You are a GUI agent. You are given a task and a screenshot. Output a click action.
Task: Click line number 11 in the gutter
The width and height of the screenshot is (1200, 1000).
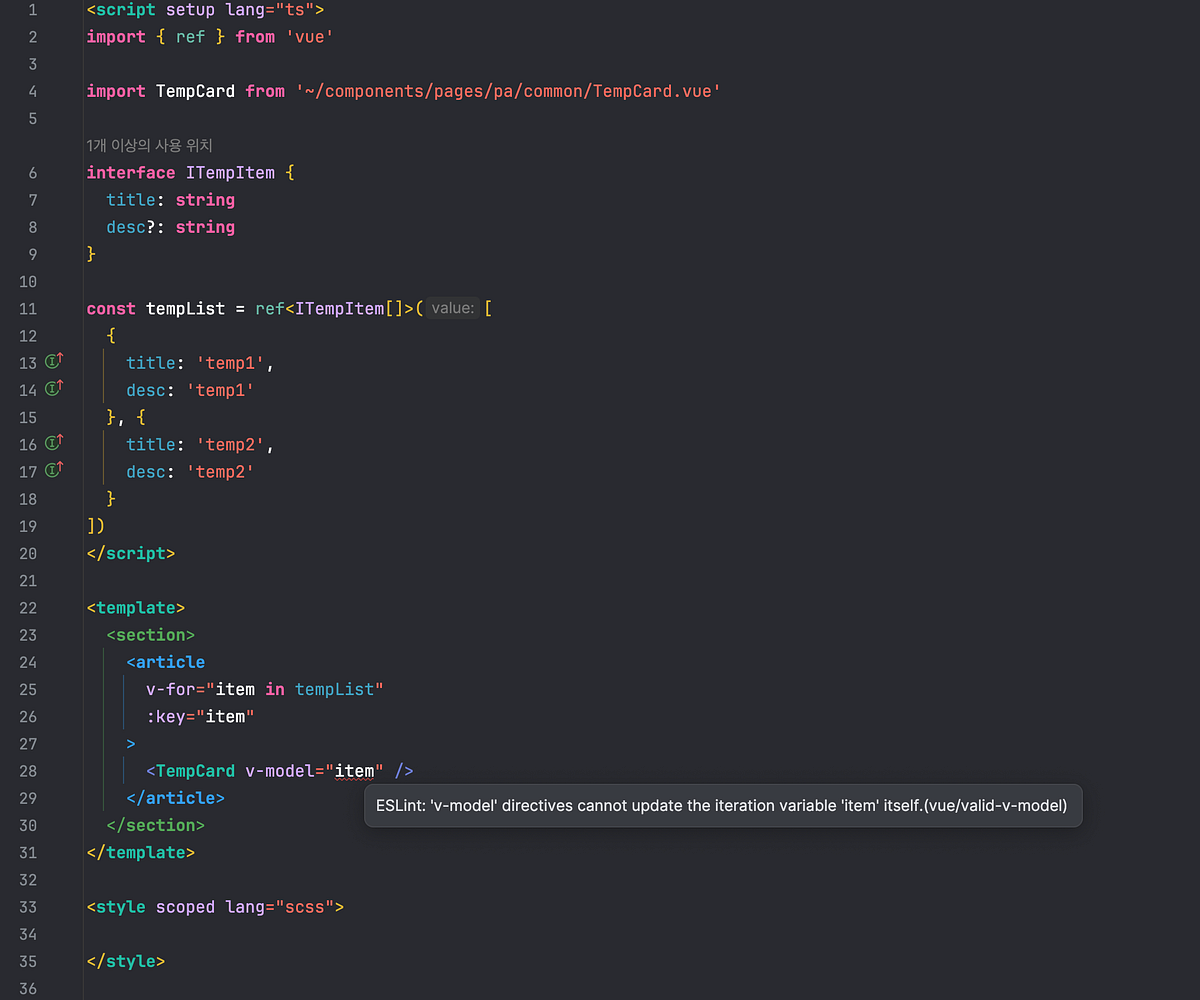tap(27, 308)
